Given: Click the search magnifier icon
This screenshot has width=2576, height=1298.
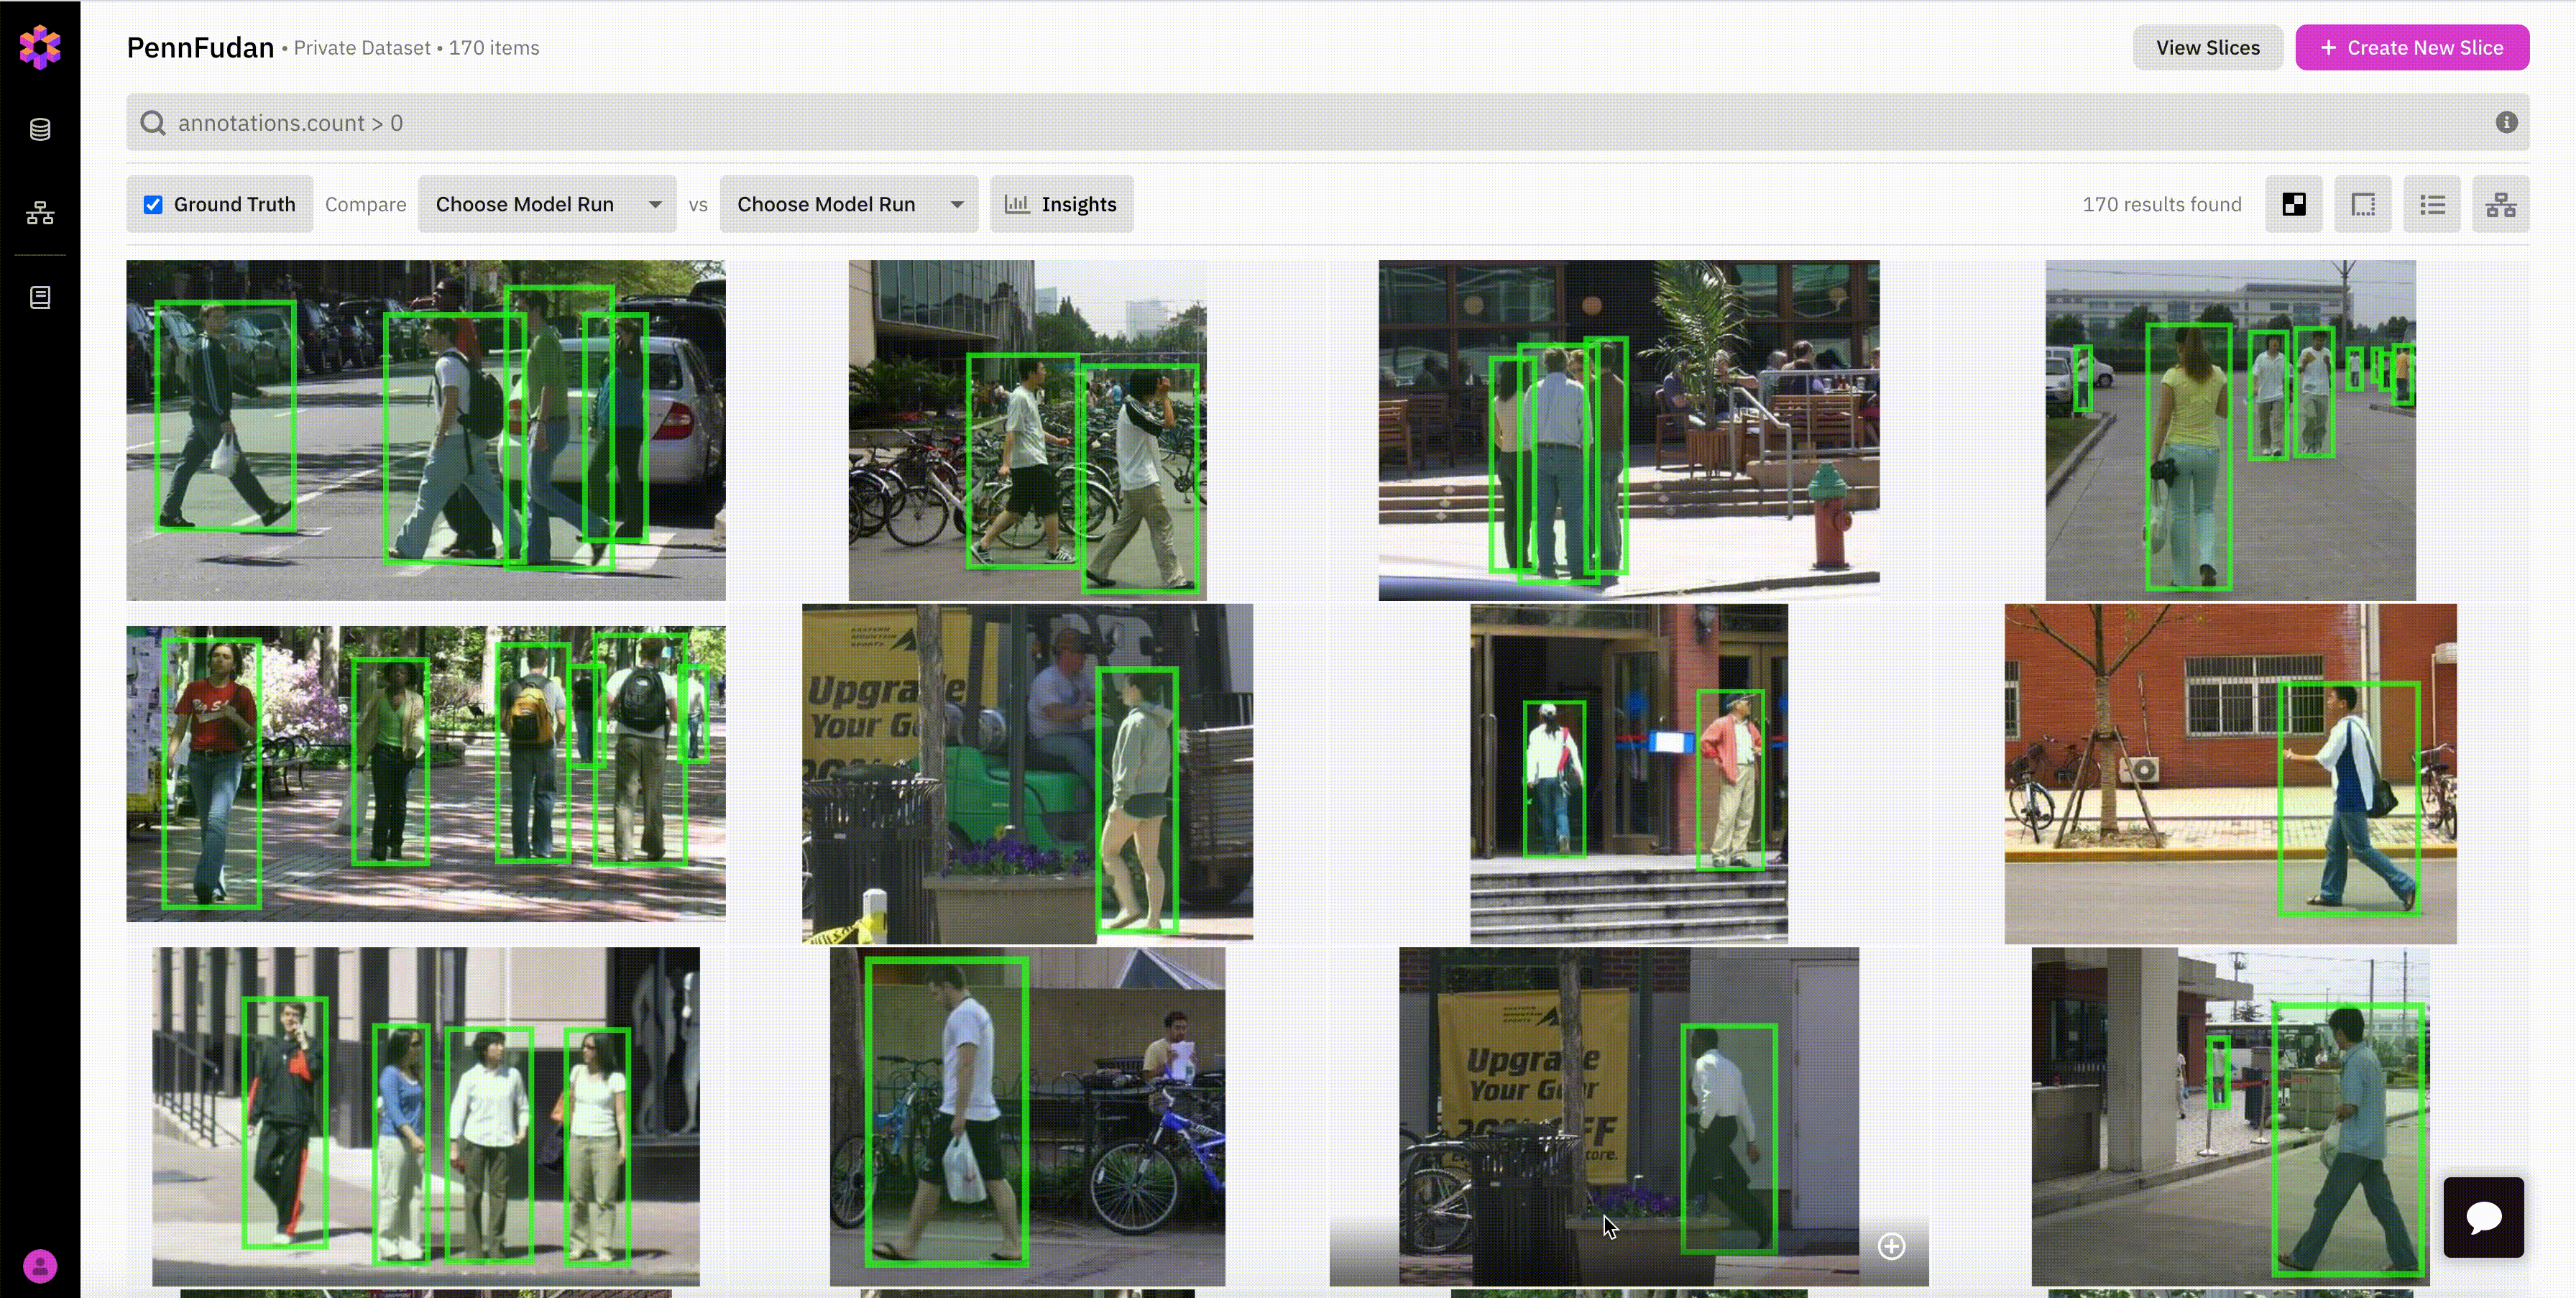Looking at the screenshot, I should click(152, 123).
